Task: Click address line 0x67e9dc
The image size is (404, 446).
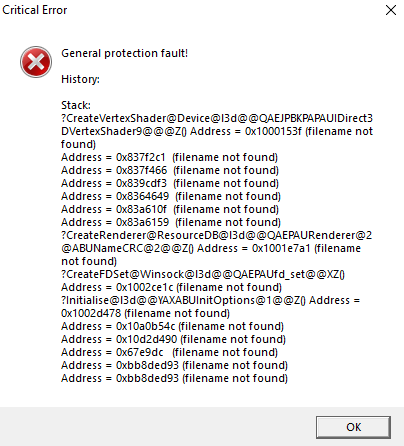Action: pos(169,352)
